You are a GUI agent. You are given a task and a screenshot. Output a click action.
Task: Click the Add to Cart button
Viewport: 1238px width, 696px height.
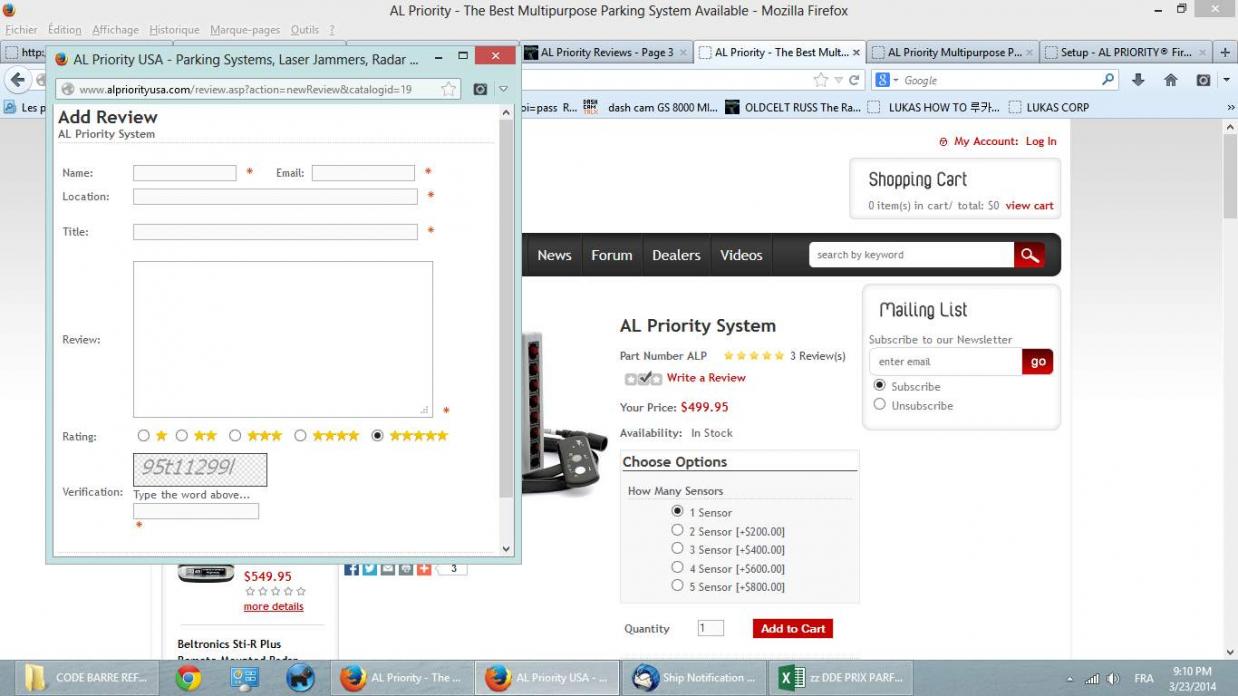[792, 628]
